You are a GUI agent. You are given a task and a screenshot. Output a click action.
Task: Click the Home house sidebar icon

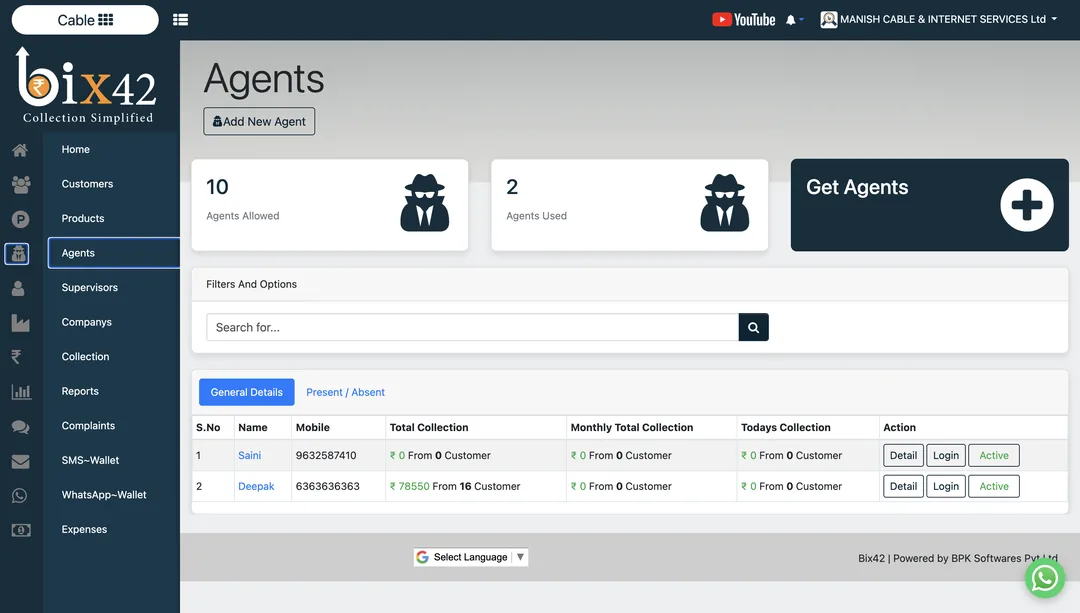tap(20, 150)
